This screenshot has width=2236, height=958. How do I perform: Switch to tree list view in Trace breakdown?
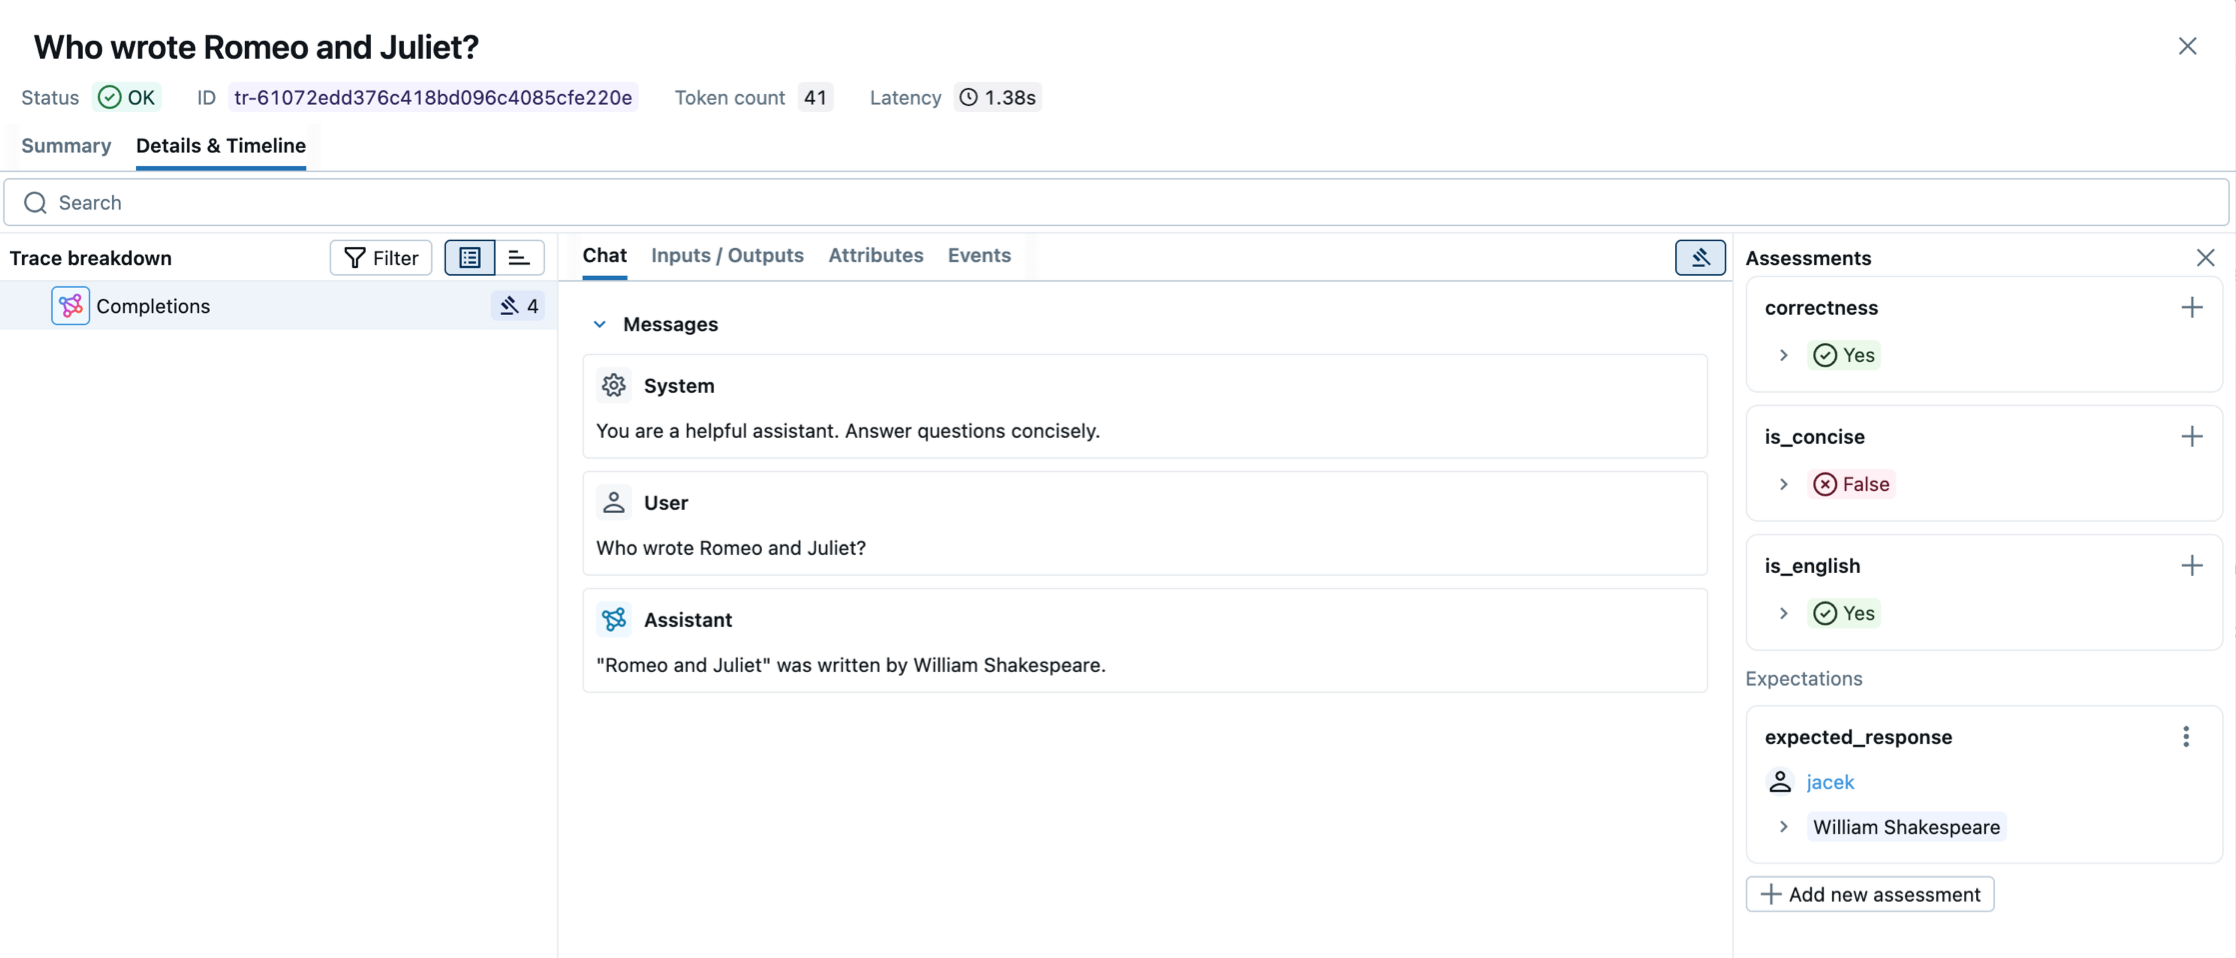(x=470, y=258)
